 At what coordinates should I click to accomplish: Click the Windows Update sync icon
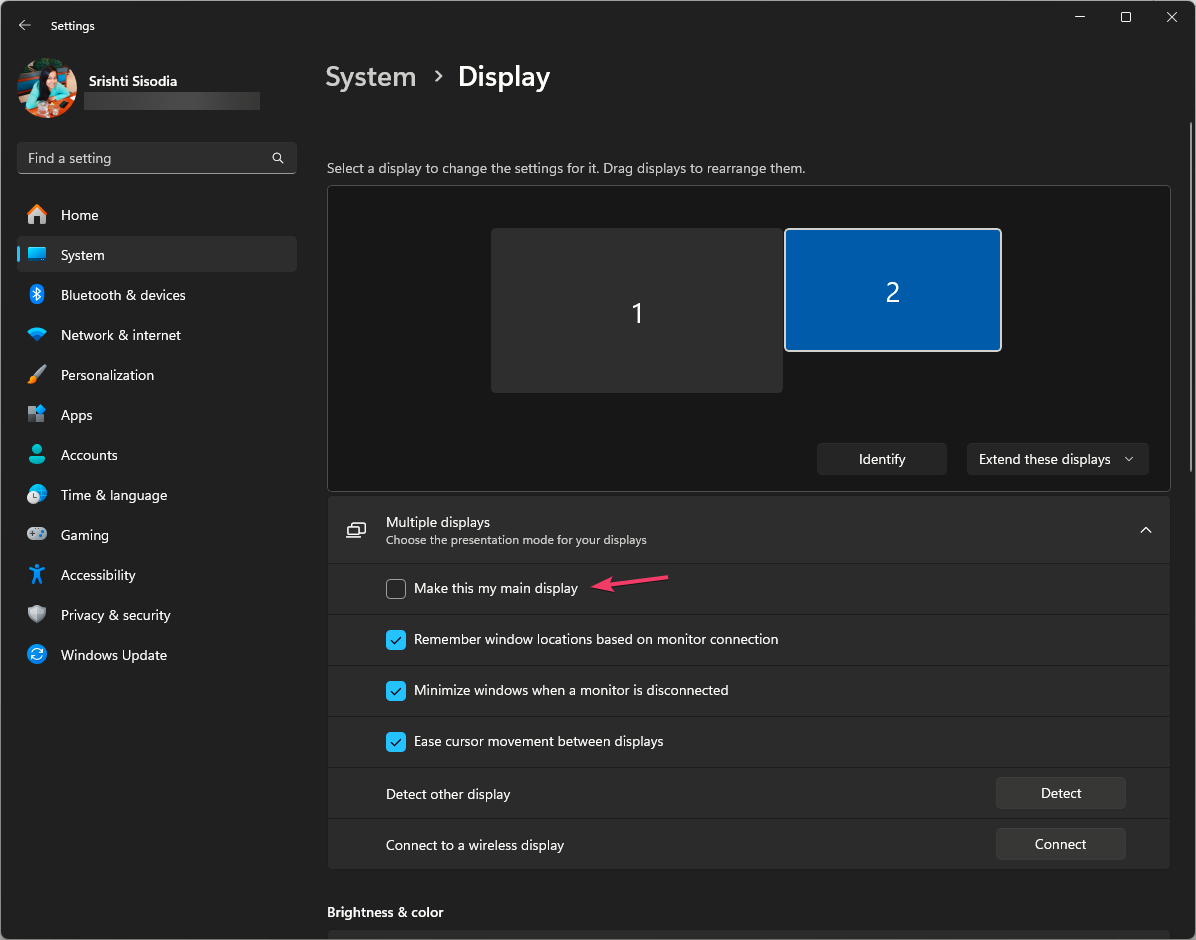click(x=37, y=655)
